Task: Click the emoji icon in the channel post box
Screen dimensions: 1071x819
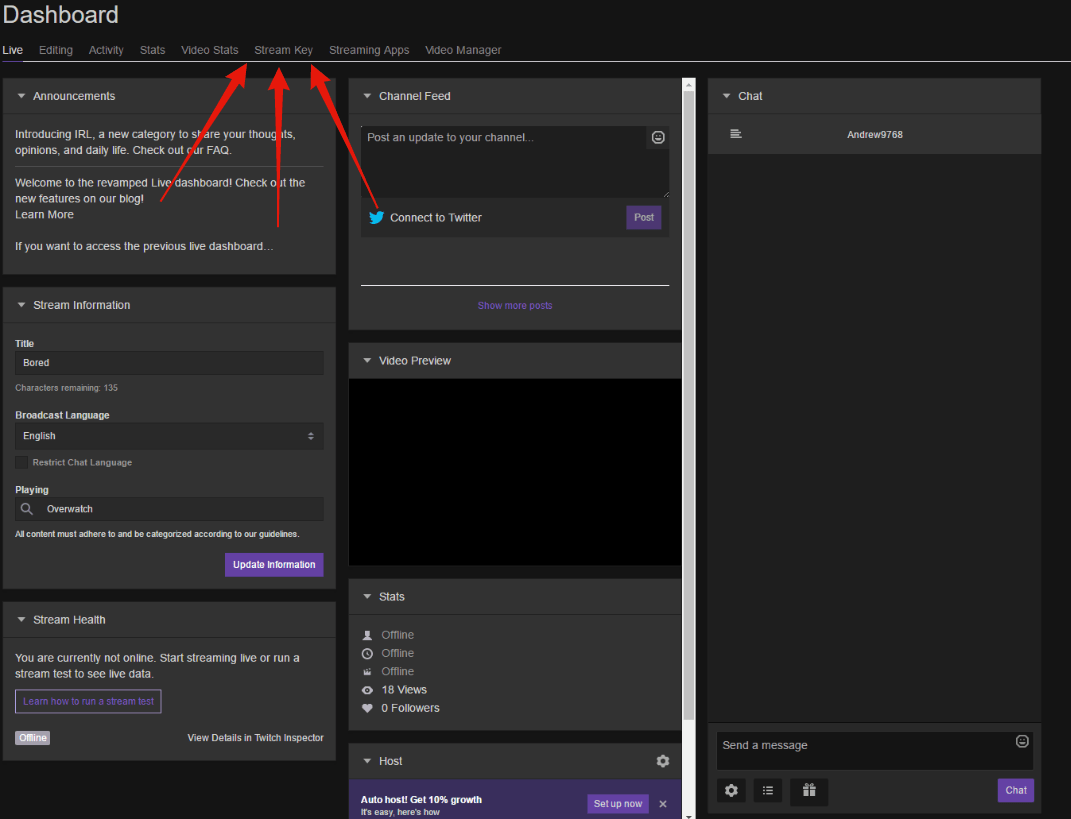Action: (658, 137)
